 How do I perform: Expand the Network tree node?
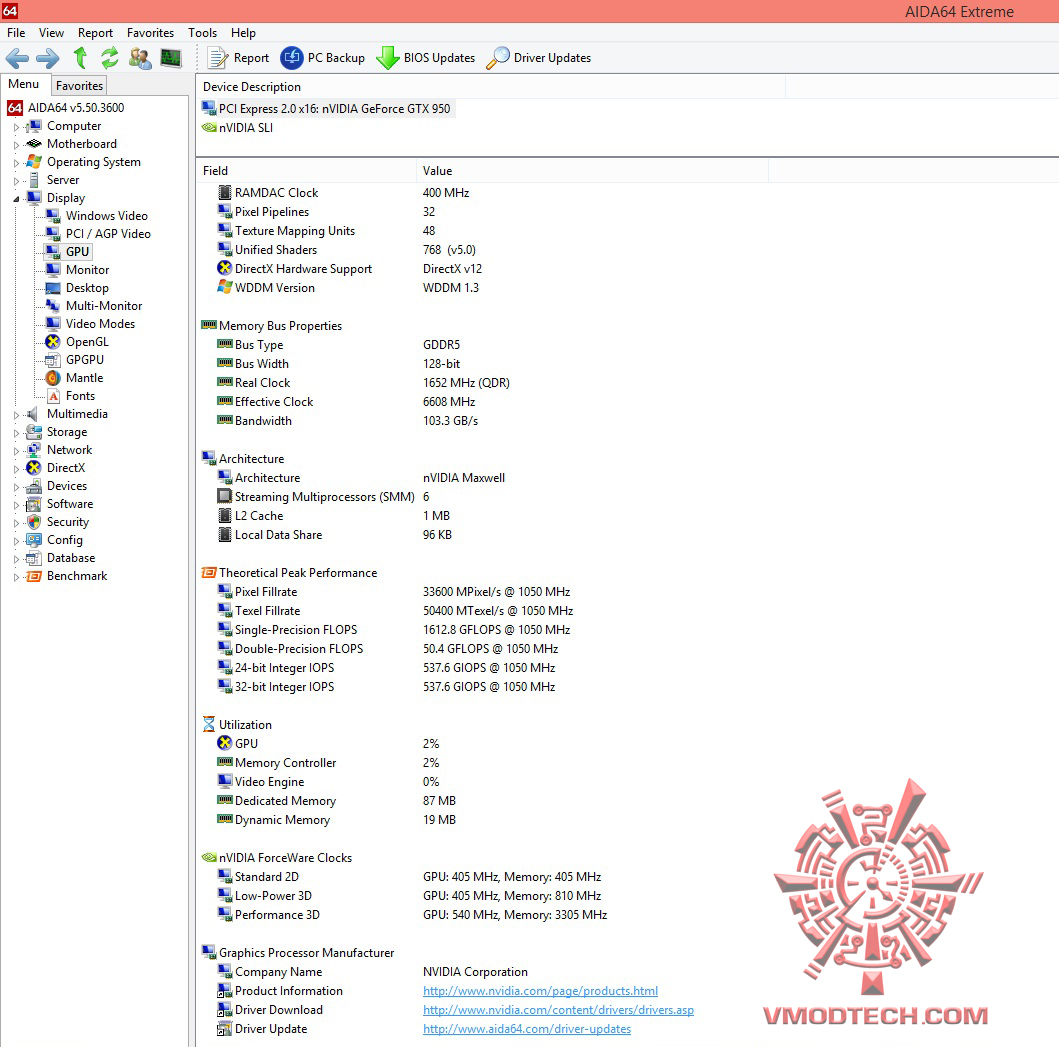pyautogui.click(x=16, y=451)
